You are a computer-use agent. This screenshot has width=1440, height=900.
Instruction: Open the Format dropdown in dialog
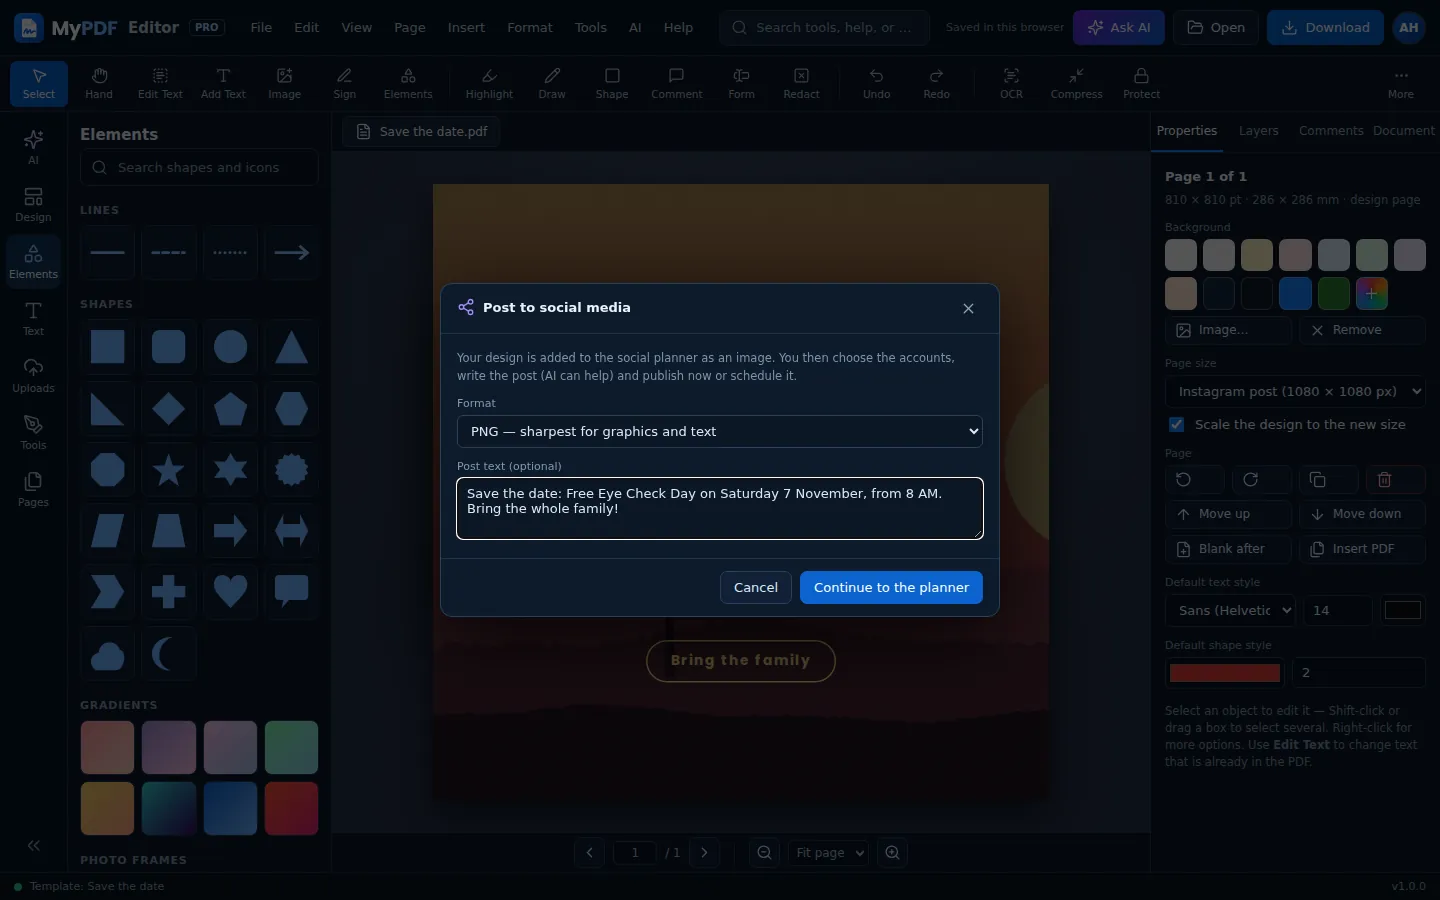720,432
